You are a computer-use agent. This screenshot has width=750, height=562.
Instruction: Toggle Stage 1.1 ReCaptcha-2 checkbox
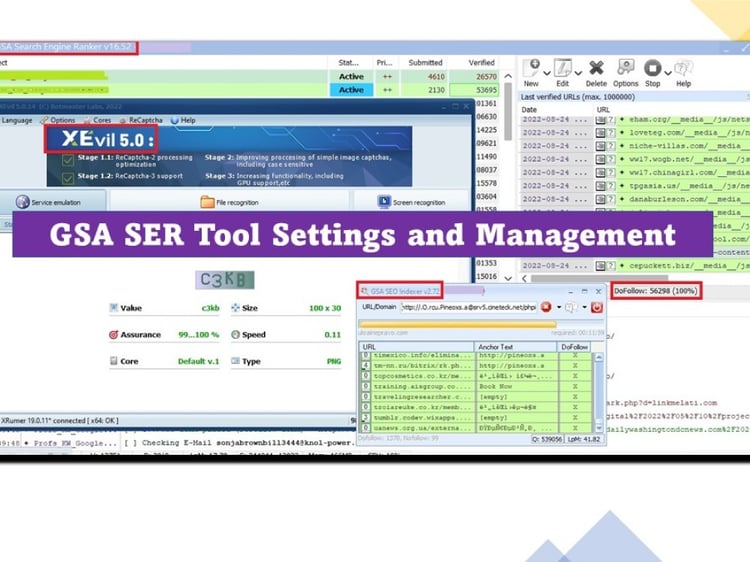click(68, 160)
